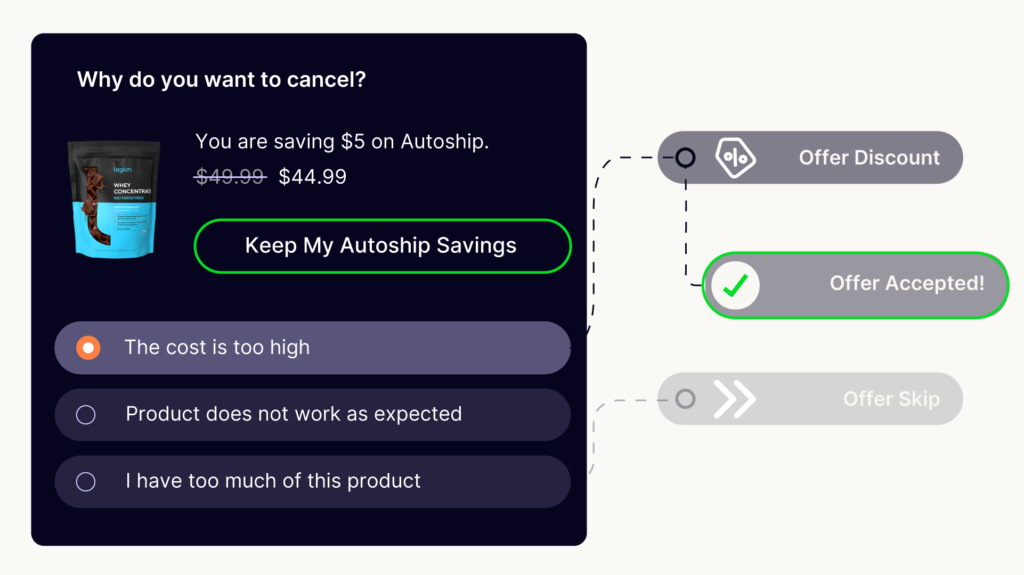Click the double chevron skip icon
The image size is (1024, 575).
coord(735,399)
